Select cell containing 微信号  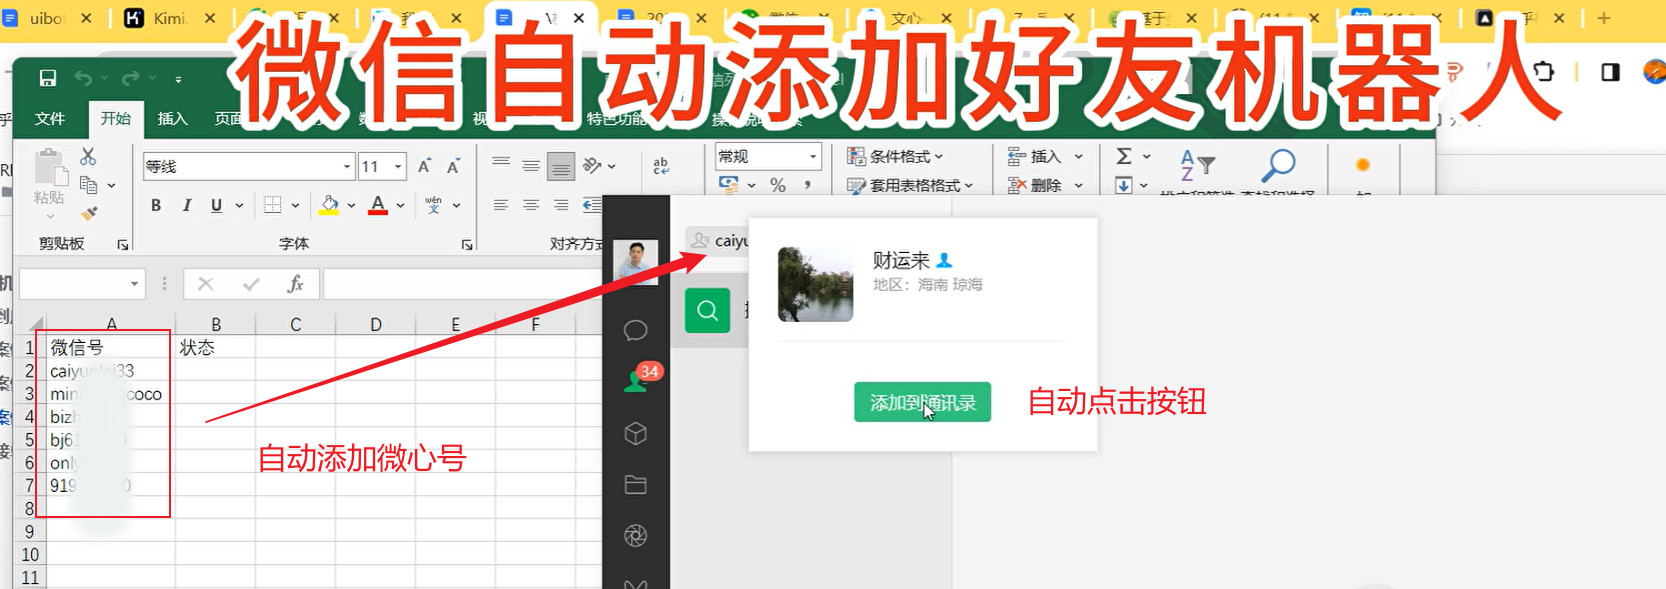point(109,347)
